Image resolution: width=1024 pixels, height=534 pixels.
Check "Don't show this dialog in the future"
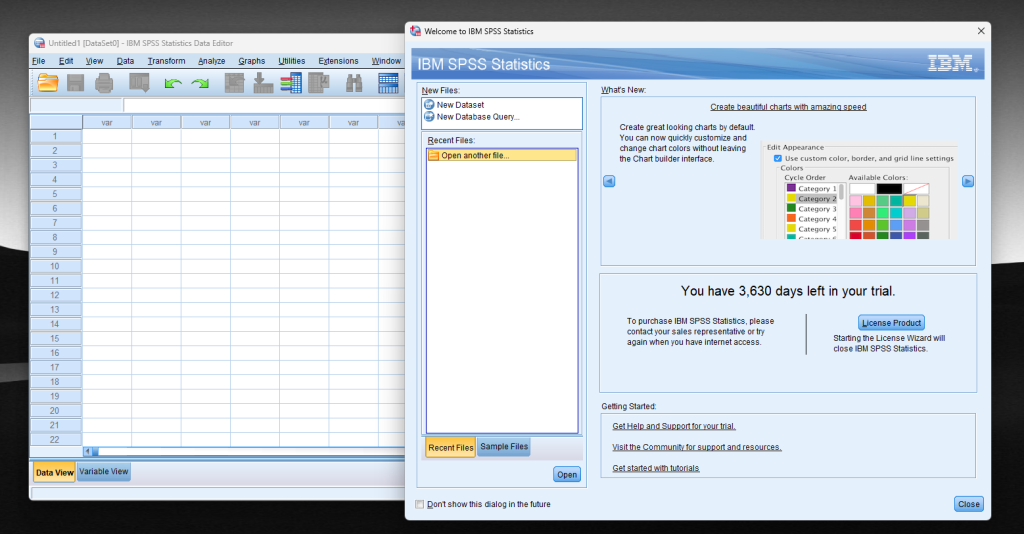pyautogui.click(x=419, y=504)
